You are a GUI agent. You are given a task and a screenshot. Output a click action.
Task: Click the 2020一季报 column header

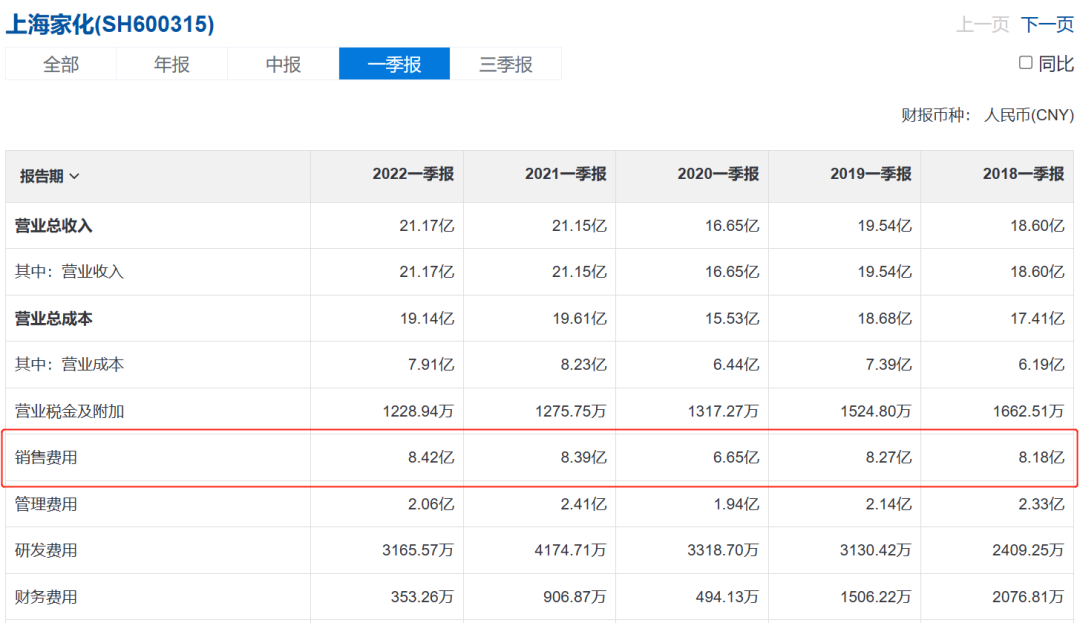pyautogui.click(x=718, y=174)
